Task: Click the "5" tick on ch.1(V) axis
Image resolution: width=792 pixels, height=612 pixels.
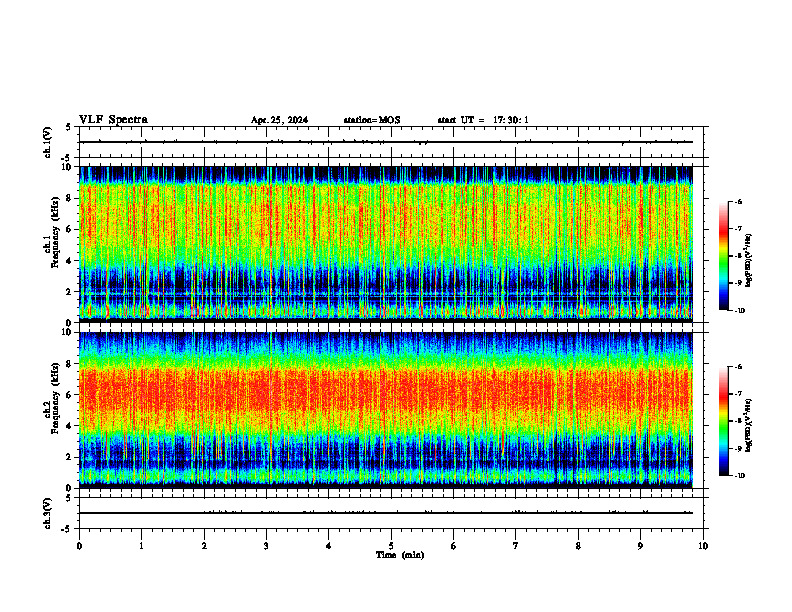Action: (x=69, y=127)
